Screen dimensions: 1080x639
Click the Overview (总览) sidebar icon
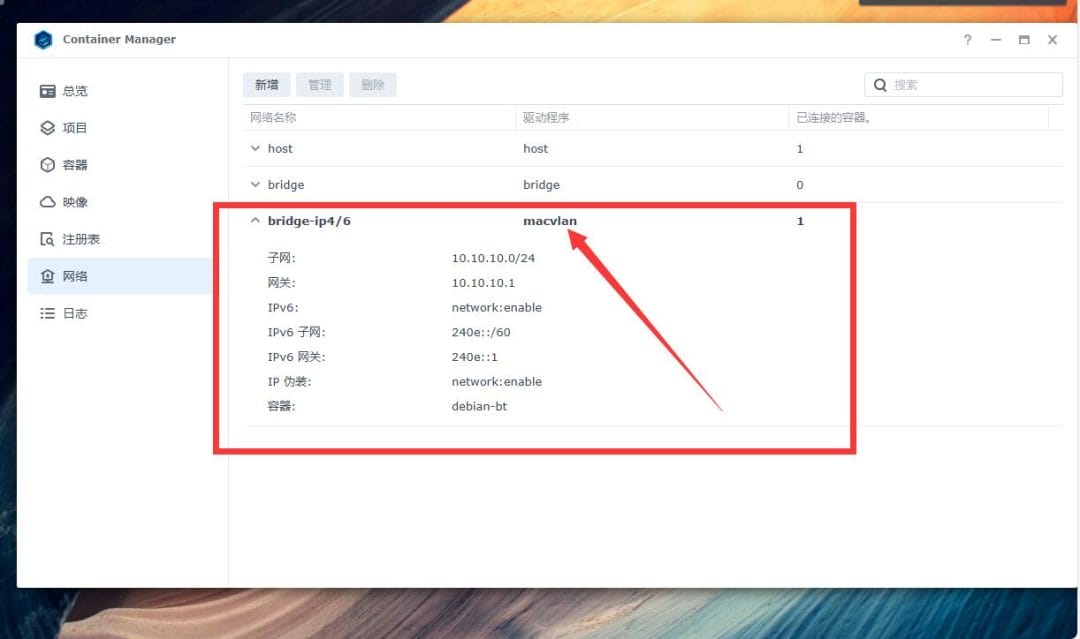click(x=46, y=90)
